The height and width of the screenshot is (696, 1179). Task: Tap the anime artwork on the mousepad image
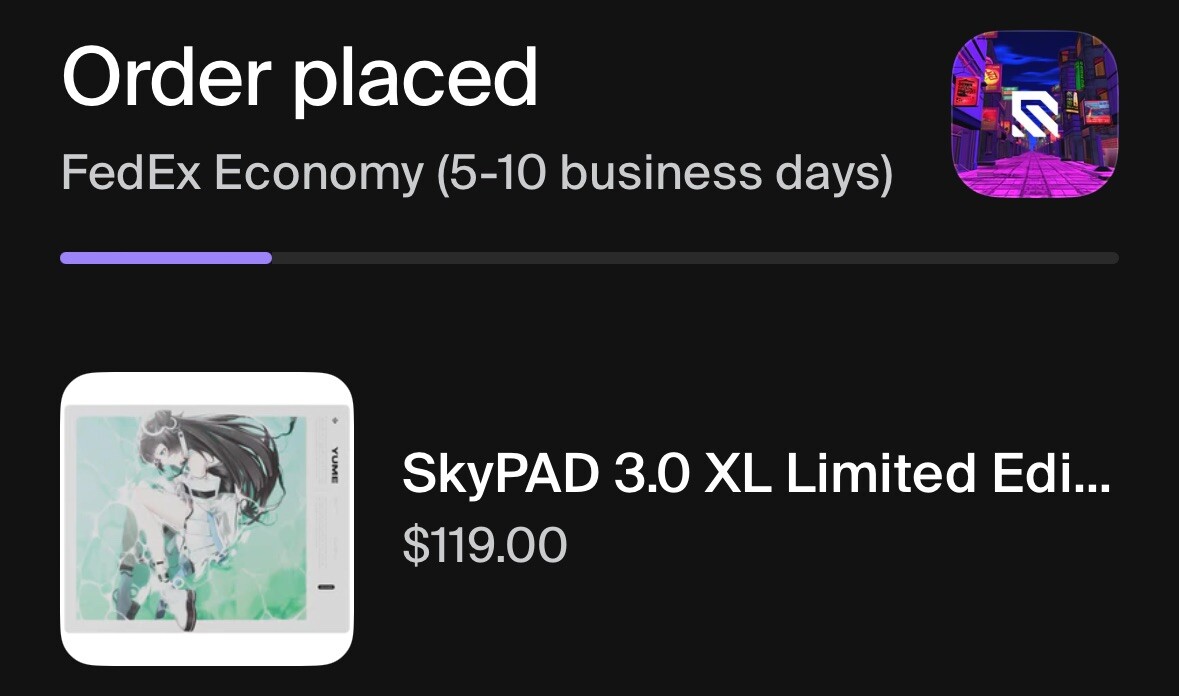coord(190,510)
